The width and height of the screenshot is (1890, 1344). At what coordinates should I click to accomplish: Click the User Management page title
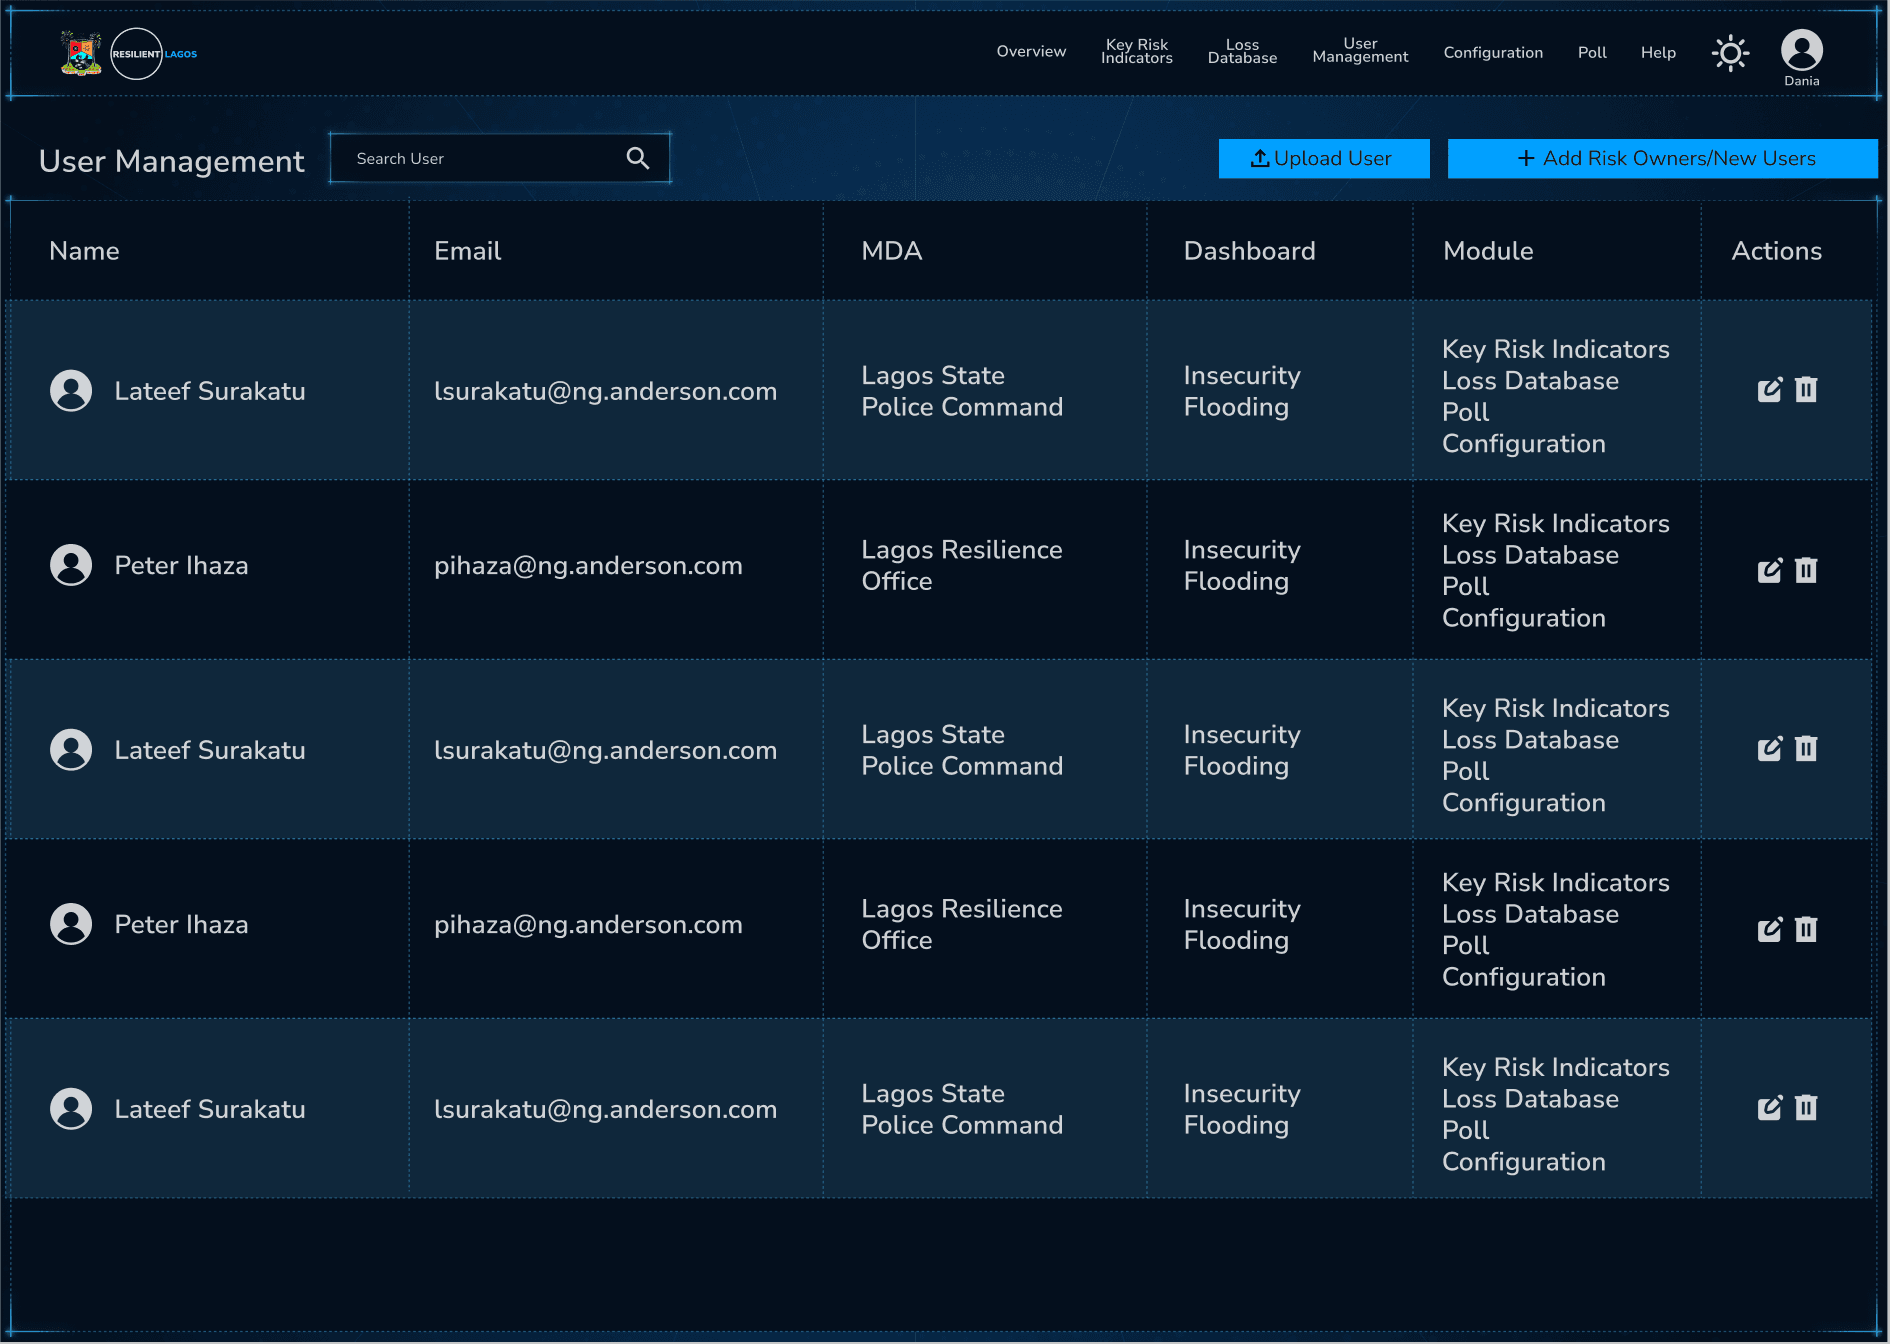[x=172, y=161]
